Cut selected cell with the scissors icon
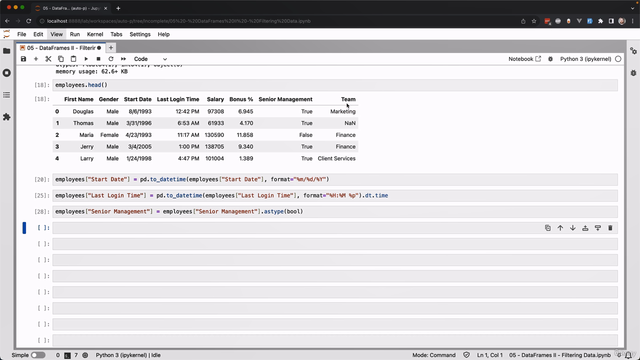The image size is (640, 360). point(48,59)
